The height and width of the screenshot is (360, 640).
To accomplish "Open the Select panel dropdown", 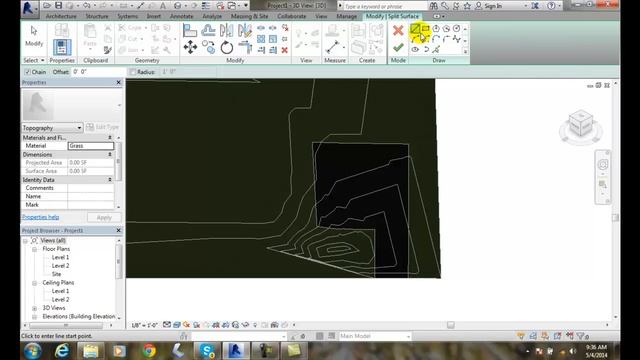I will point(33,60).
